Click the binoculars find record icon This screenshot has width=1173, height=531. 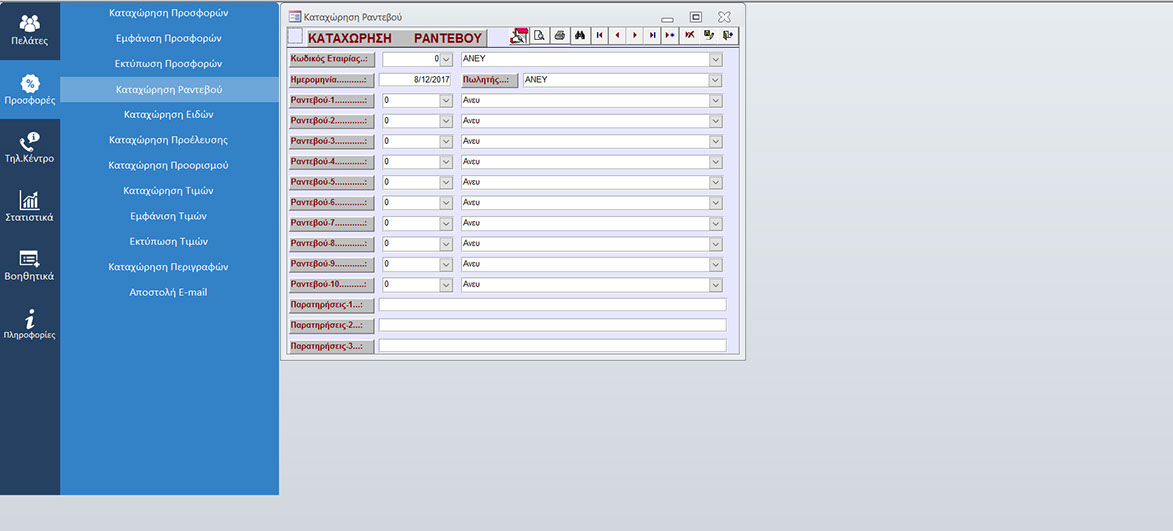(x=580, y=35)
